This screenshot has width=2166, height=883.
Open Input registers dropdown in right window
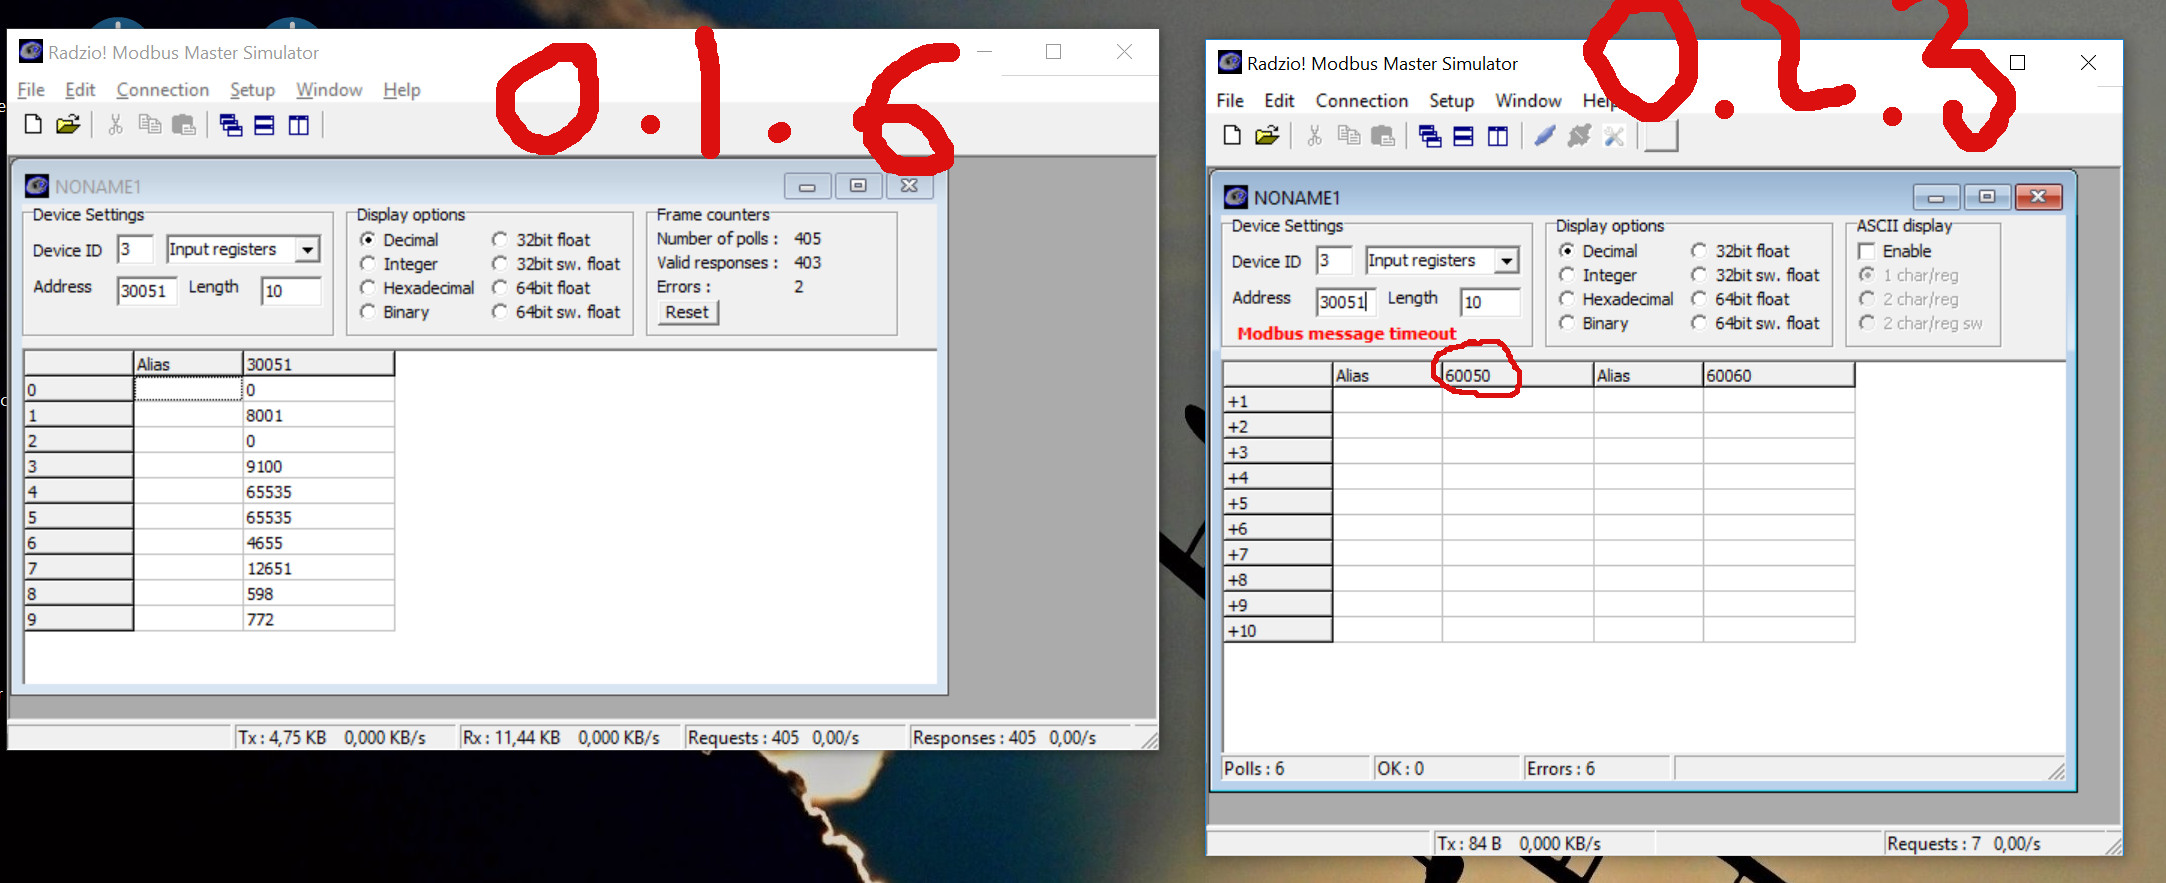[x=1507, y=260]
